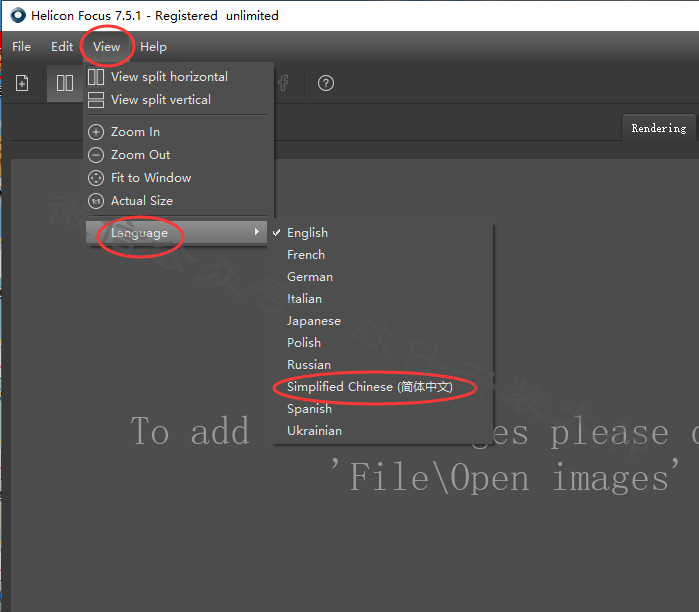This screenshot has width=699, height=612.
Task: Select checked English language option
Action: [383, 233]
